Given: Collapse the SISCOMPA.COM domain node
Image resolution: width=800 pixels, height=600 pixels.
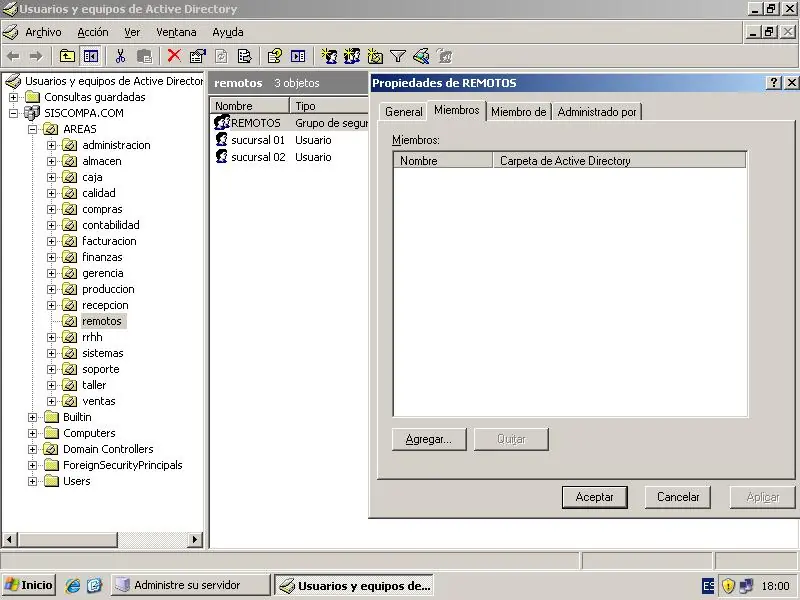Looking at the screenshot, I should (x=13, y=113).
